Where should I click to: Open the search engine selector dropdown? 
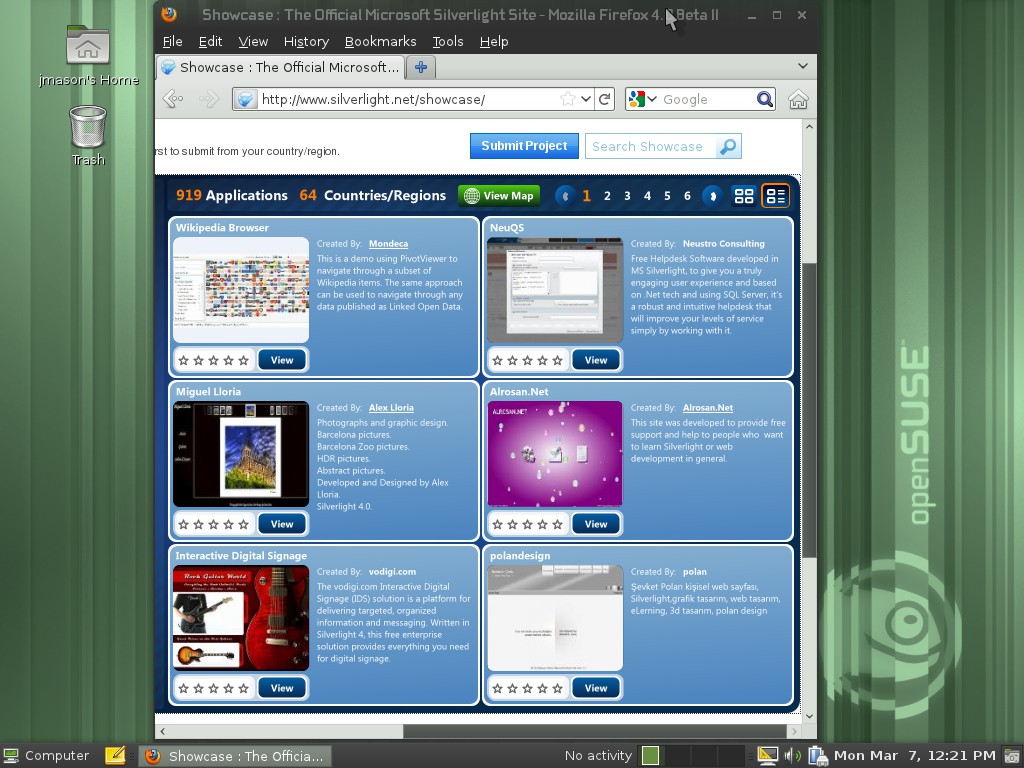(x=642, y=99)
